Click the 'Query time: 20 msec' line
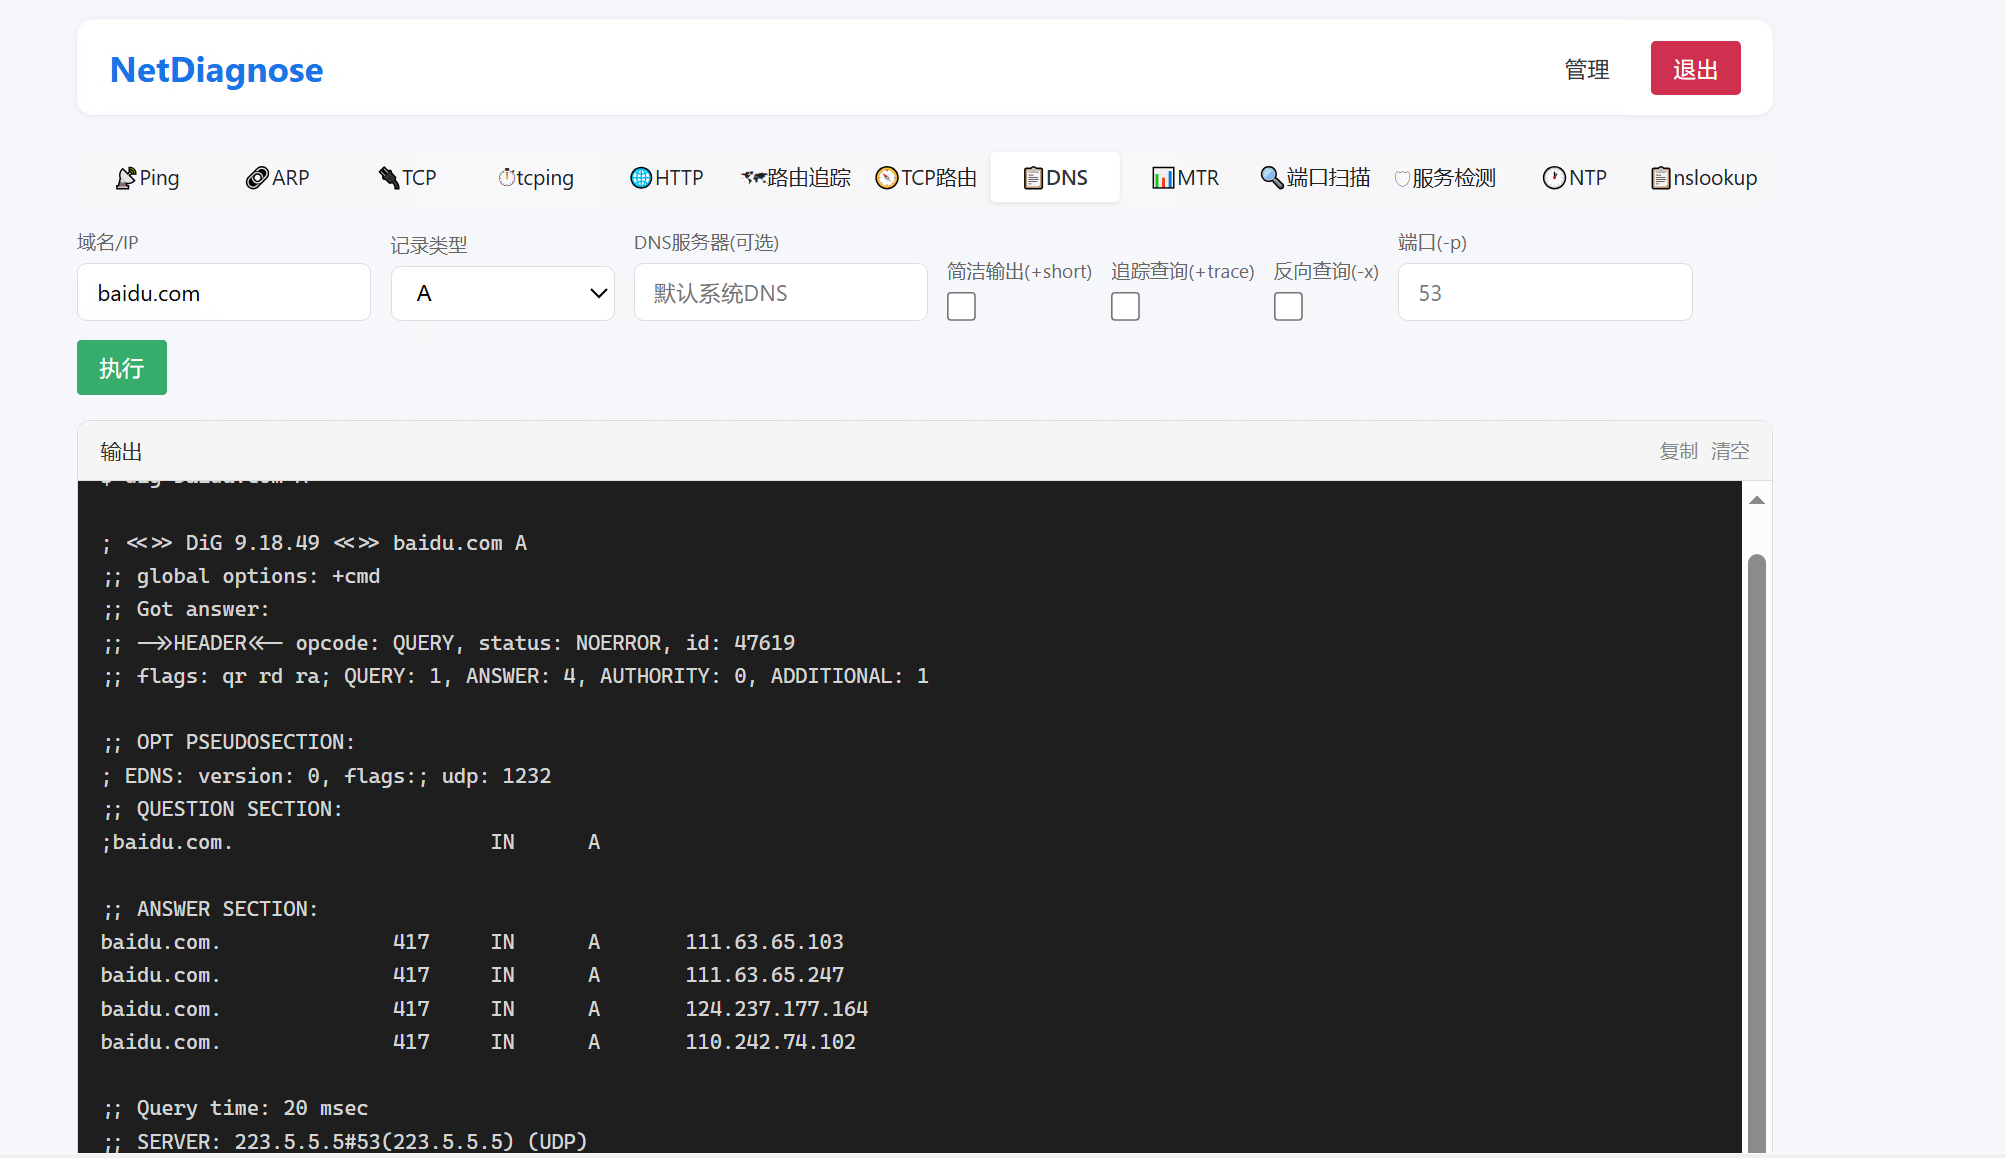 point(235,1108)
